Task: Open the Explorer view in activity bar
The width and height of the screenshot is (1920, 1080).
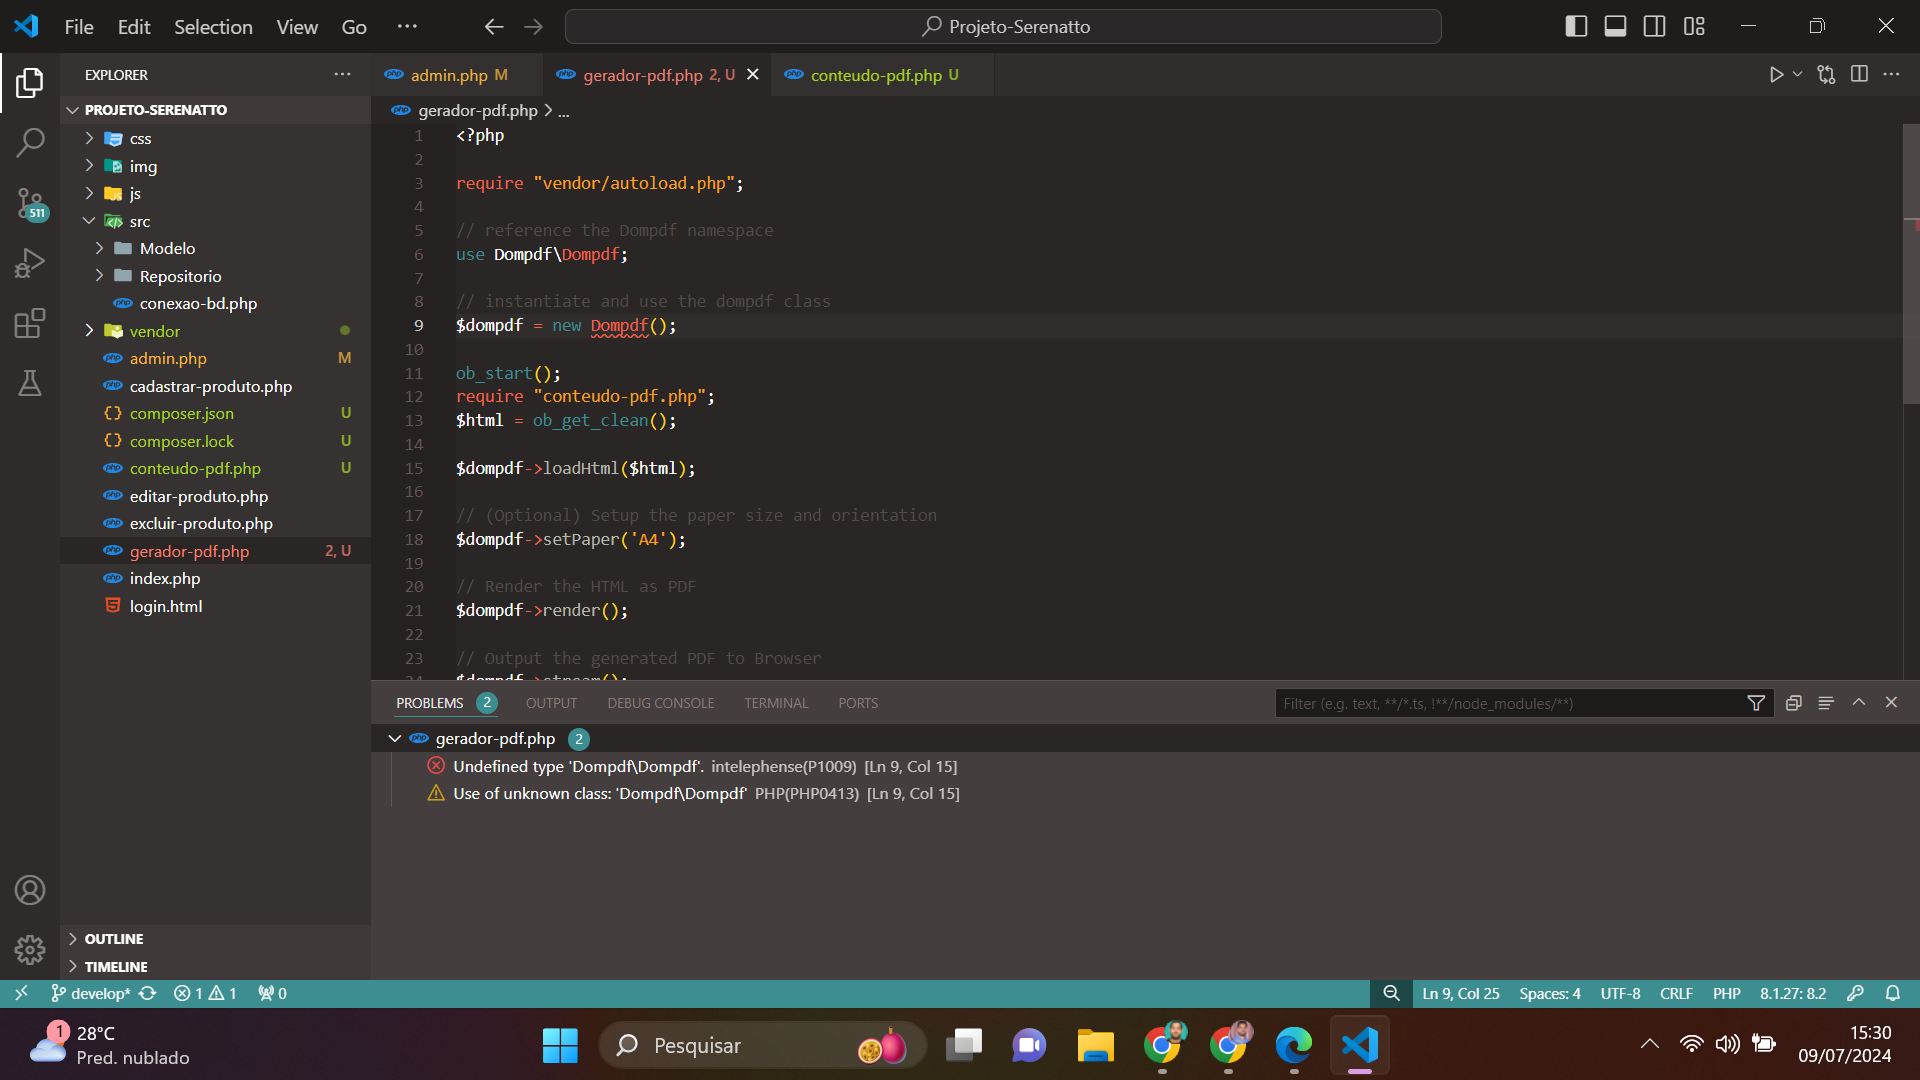Action: tap(30, 83)
